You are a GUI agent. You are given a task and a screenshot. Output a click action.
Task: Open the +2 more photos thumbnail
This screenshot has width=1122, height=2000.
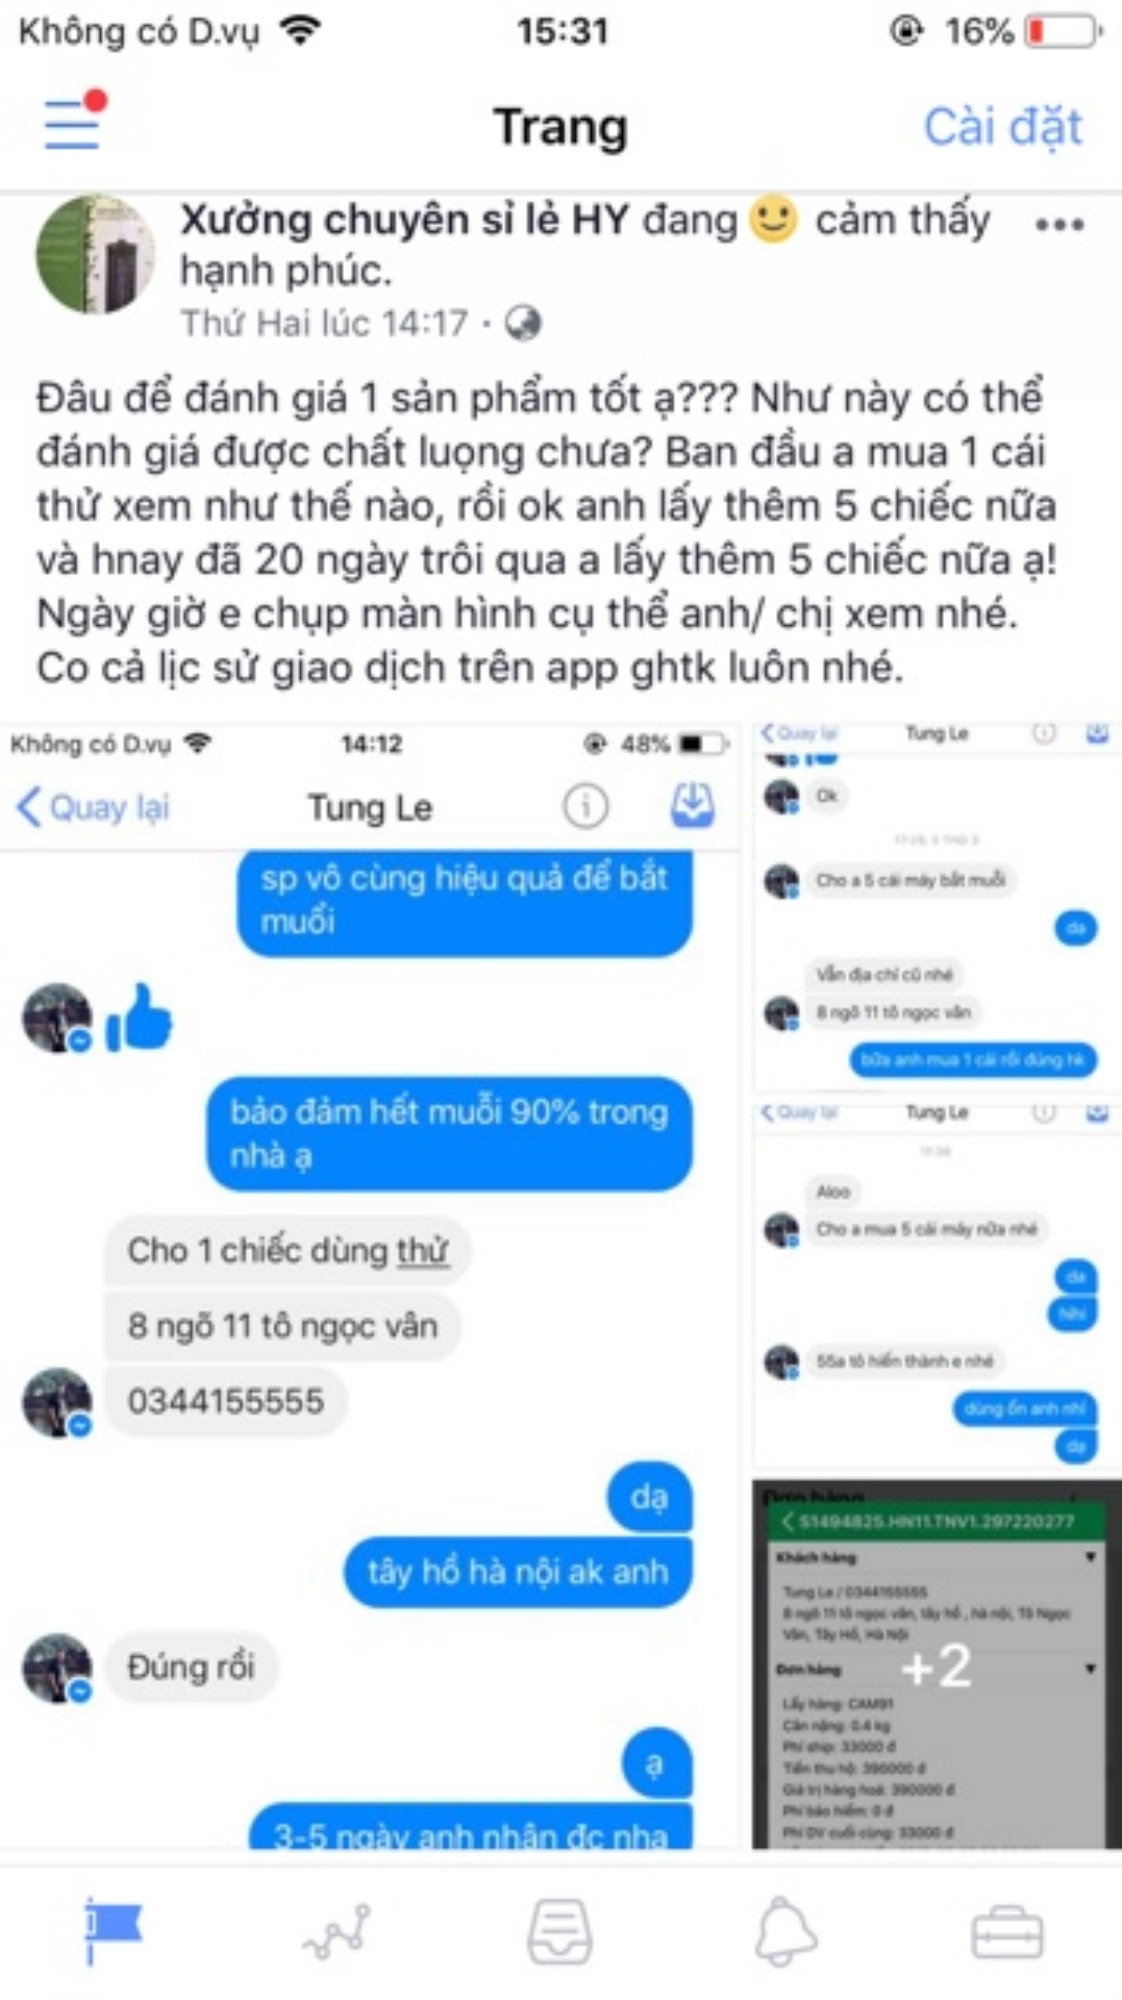click(936, 1664)
